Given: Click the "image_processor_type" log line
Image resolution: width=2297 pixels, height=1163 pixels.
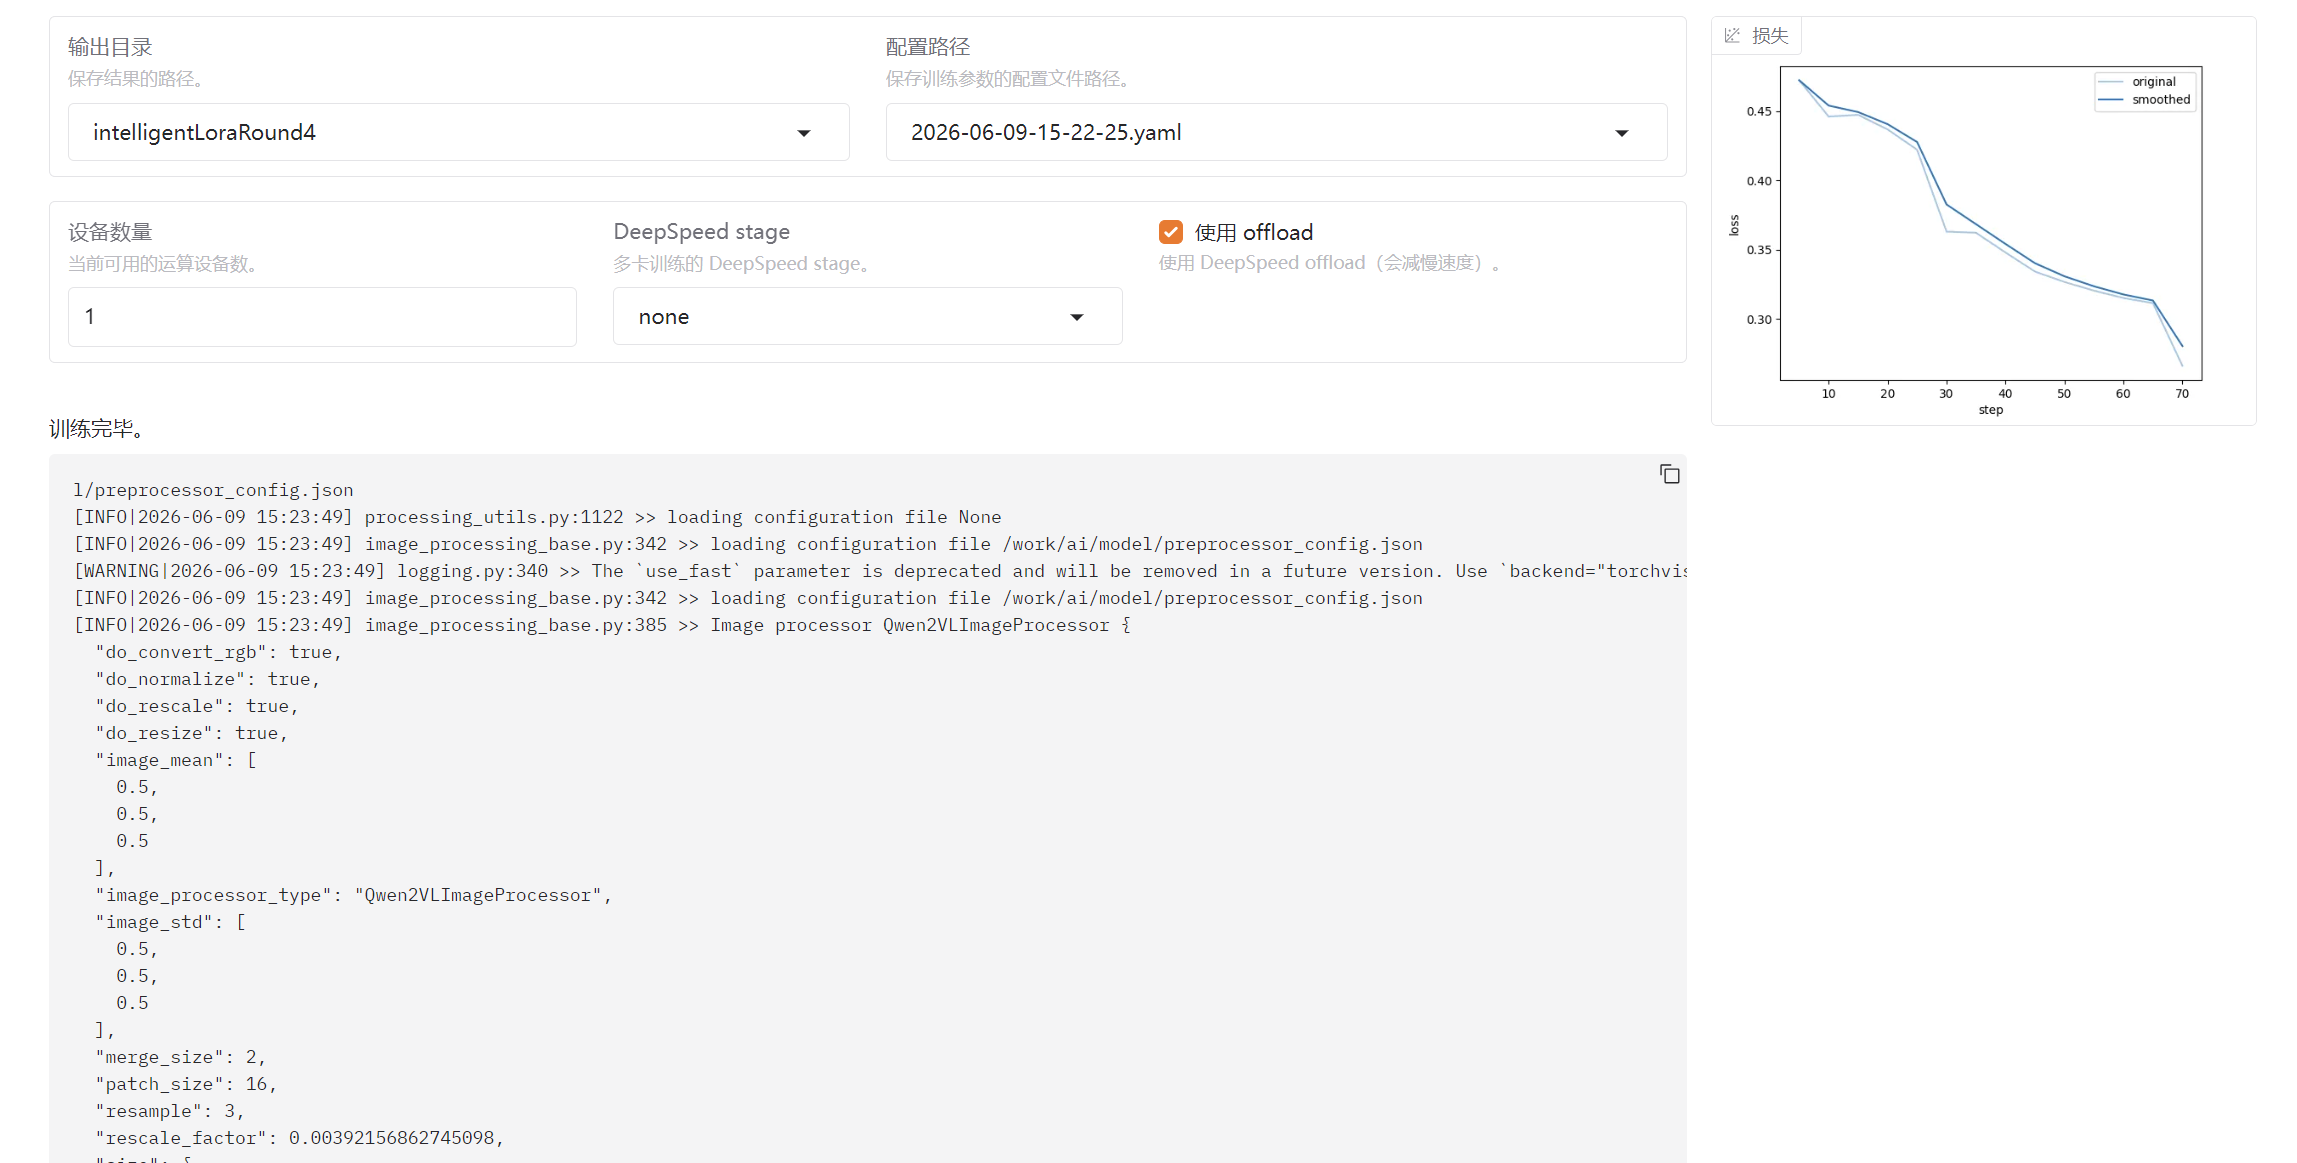Looking at the screenshot, I should [x=353, y=895].
